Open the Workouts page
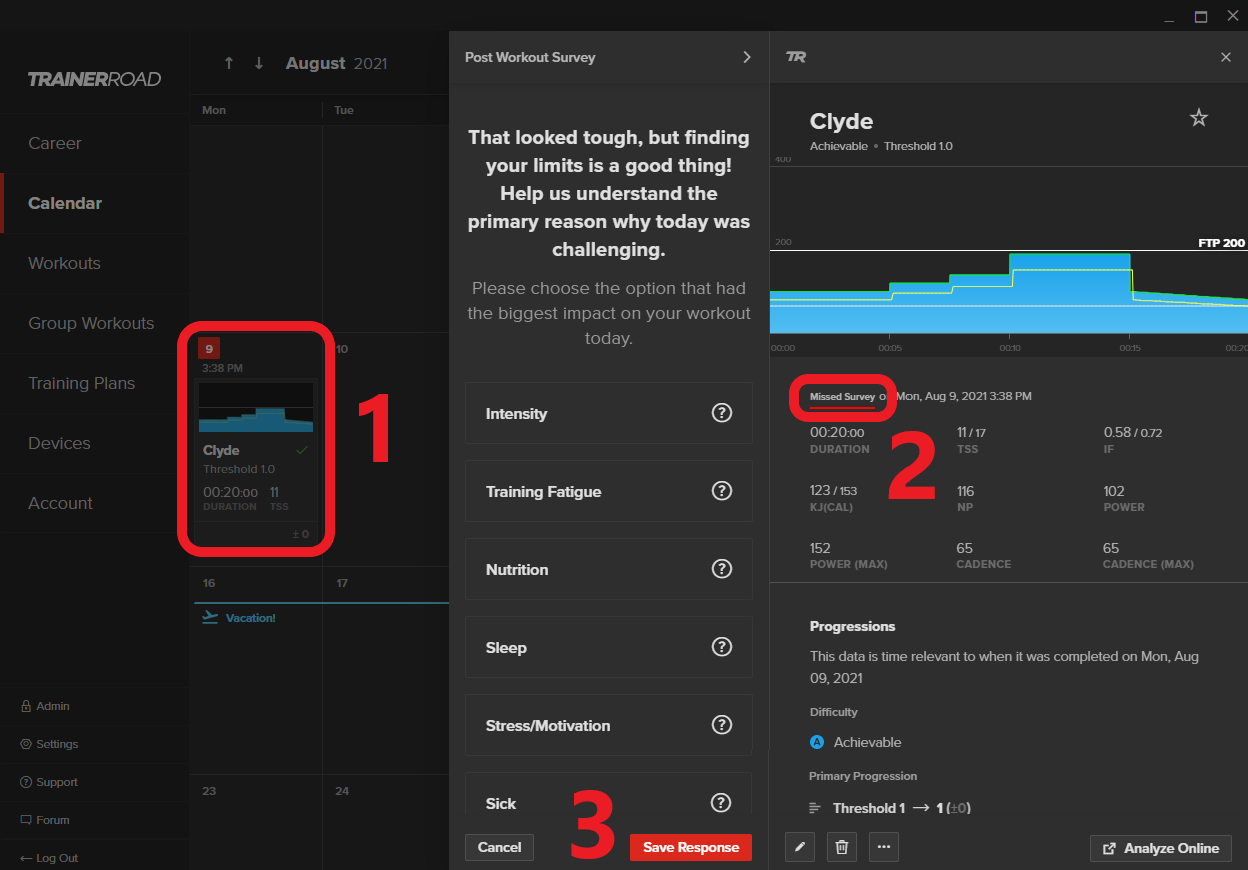1248x870 pixels. click(64, 263)
